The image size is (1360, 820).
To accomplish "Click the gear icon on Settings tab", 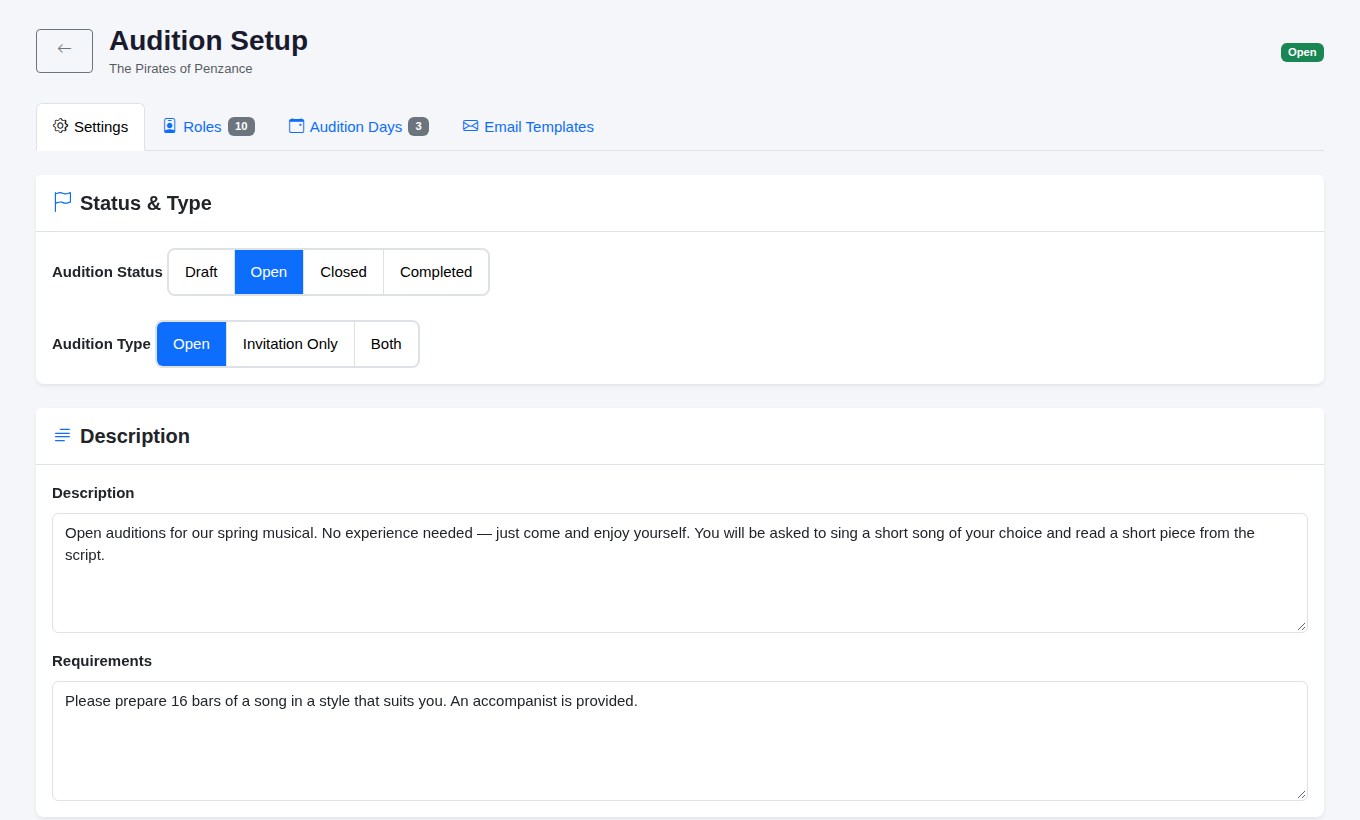I will point(60,126).
